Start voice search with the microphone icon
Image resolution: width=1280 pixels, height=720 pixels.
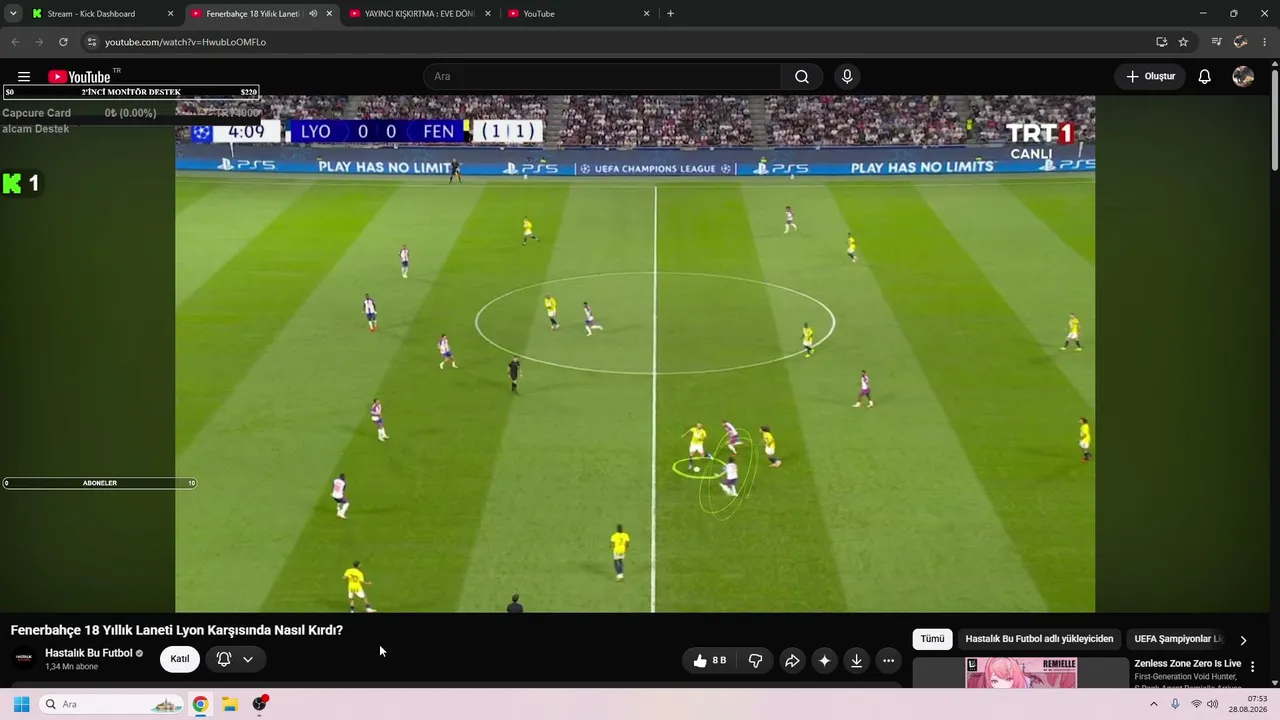click(x=847, y=77)
